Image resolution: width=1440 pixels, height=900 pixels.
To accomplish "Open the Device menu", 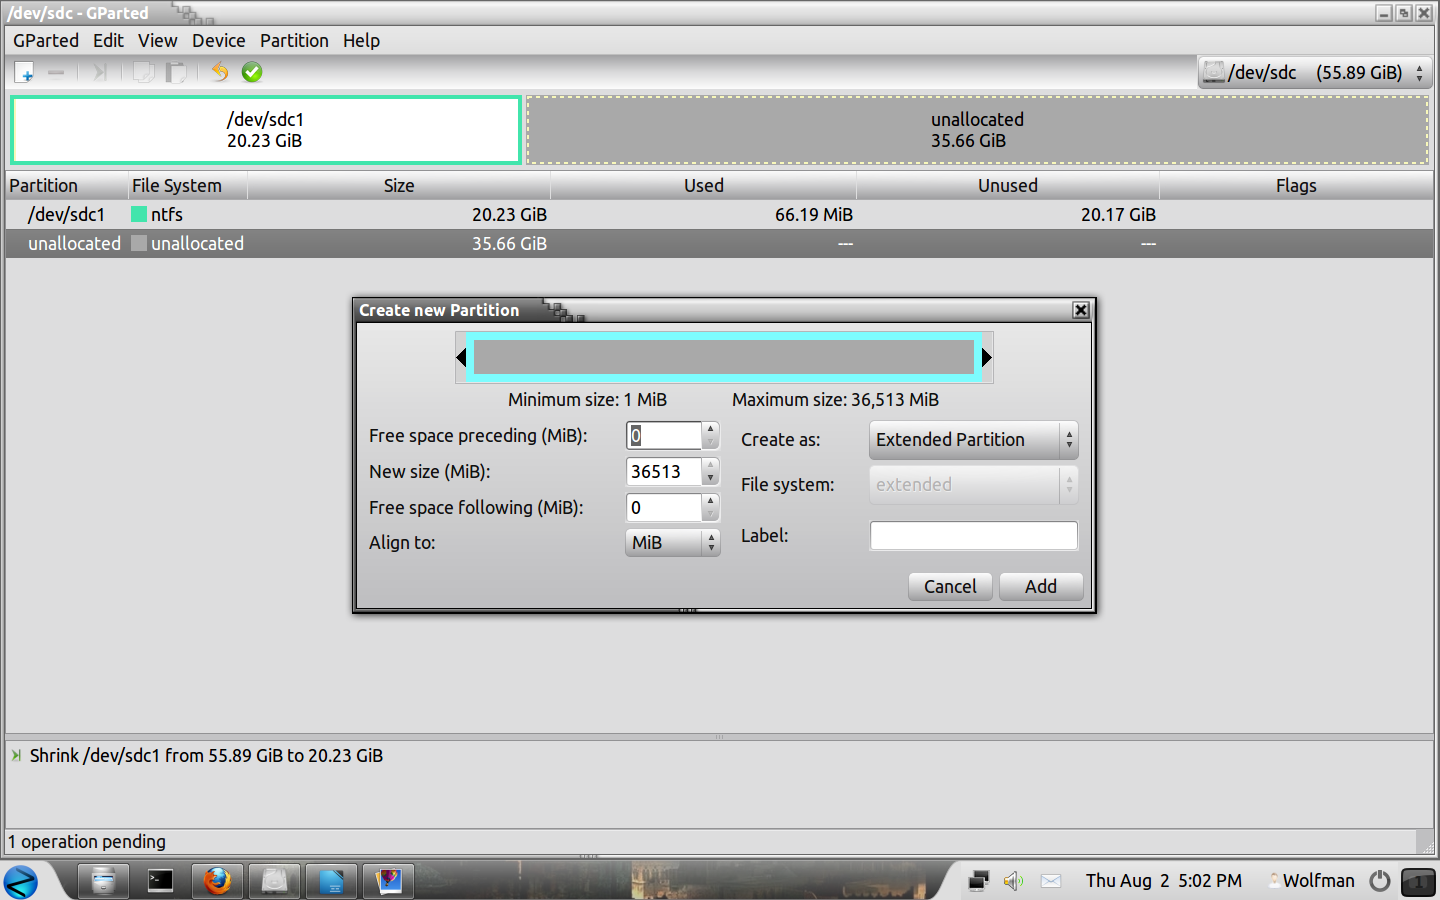I will 219,41.
